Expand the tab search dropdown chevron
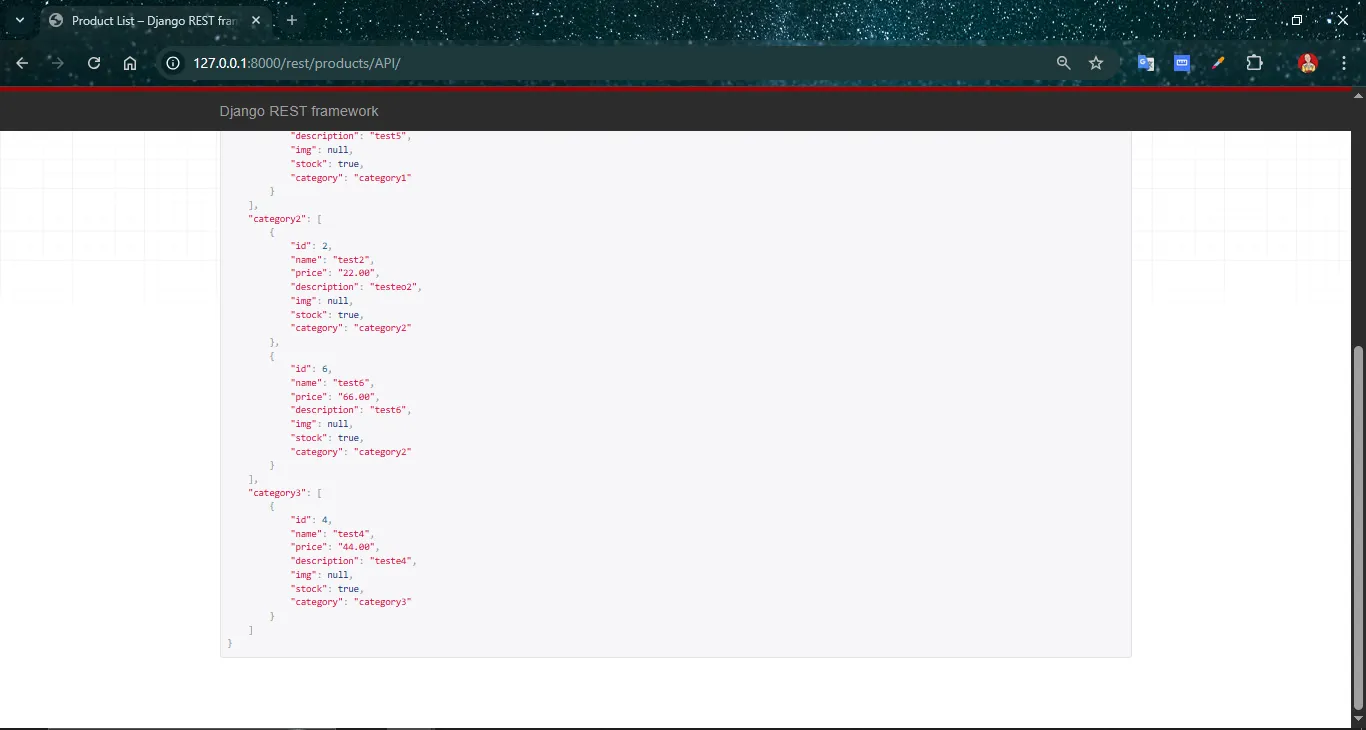Viewport: 1366px width, 730px height. pyautogui.click(x=19, y=20)
